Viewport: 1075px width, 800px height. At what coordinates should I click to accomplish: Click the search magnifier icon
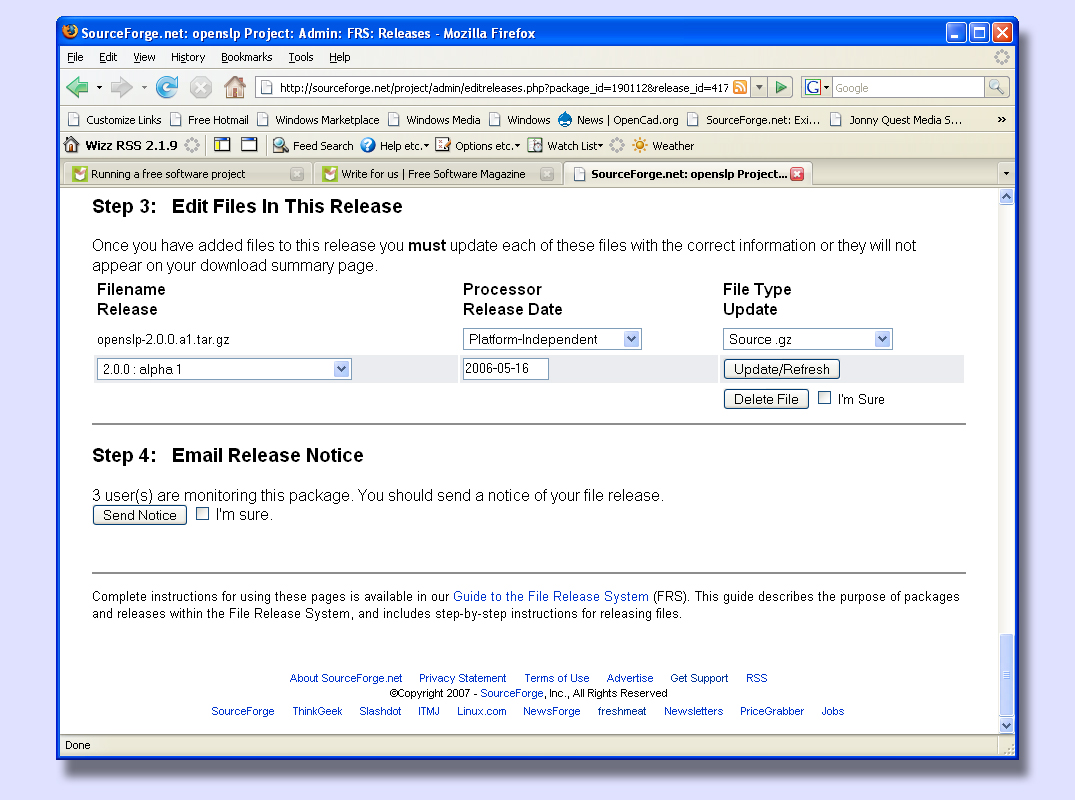(996, 88)
